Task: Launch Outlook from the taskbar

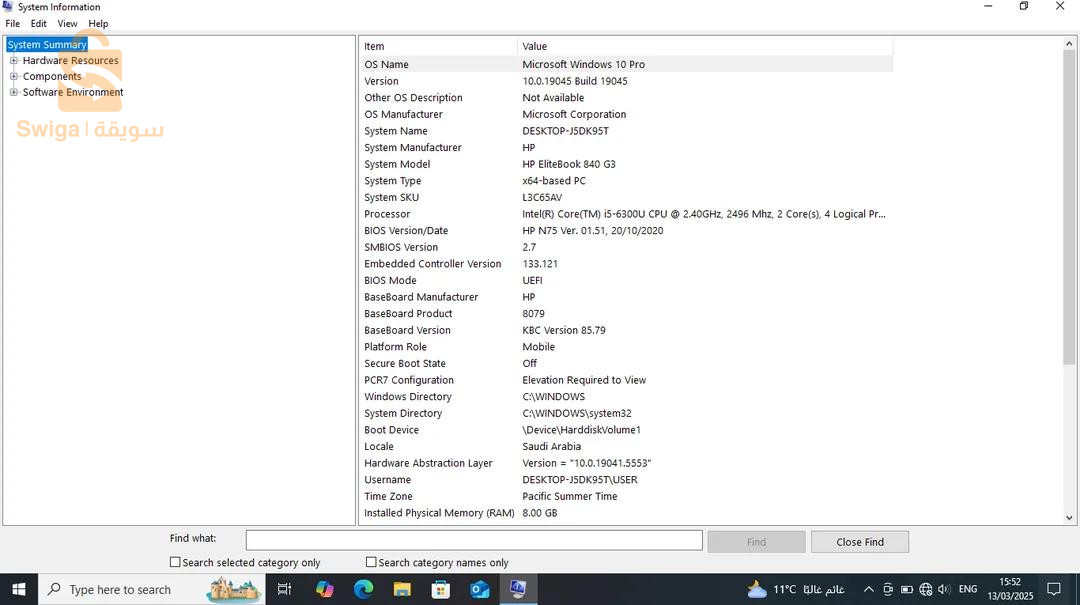Action: click(480, 589)
